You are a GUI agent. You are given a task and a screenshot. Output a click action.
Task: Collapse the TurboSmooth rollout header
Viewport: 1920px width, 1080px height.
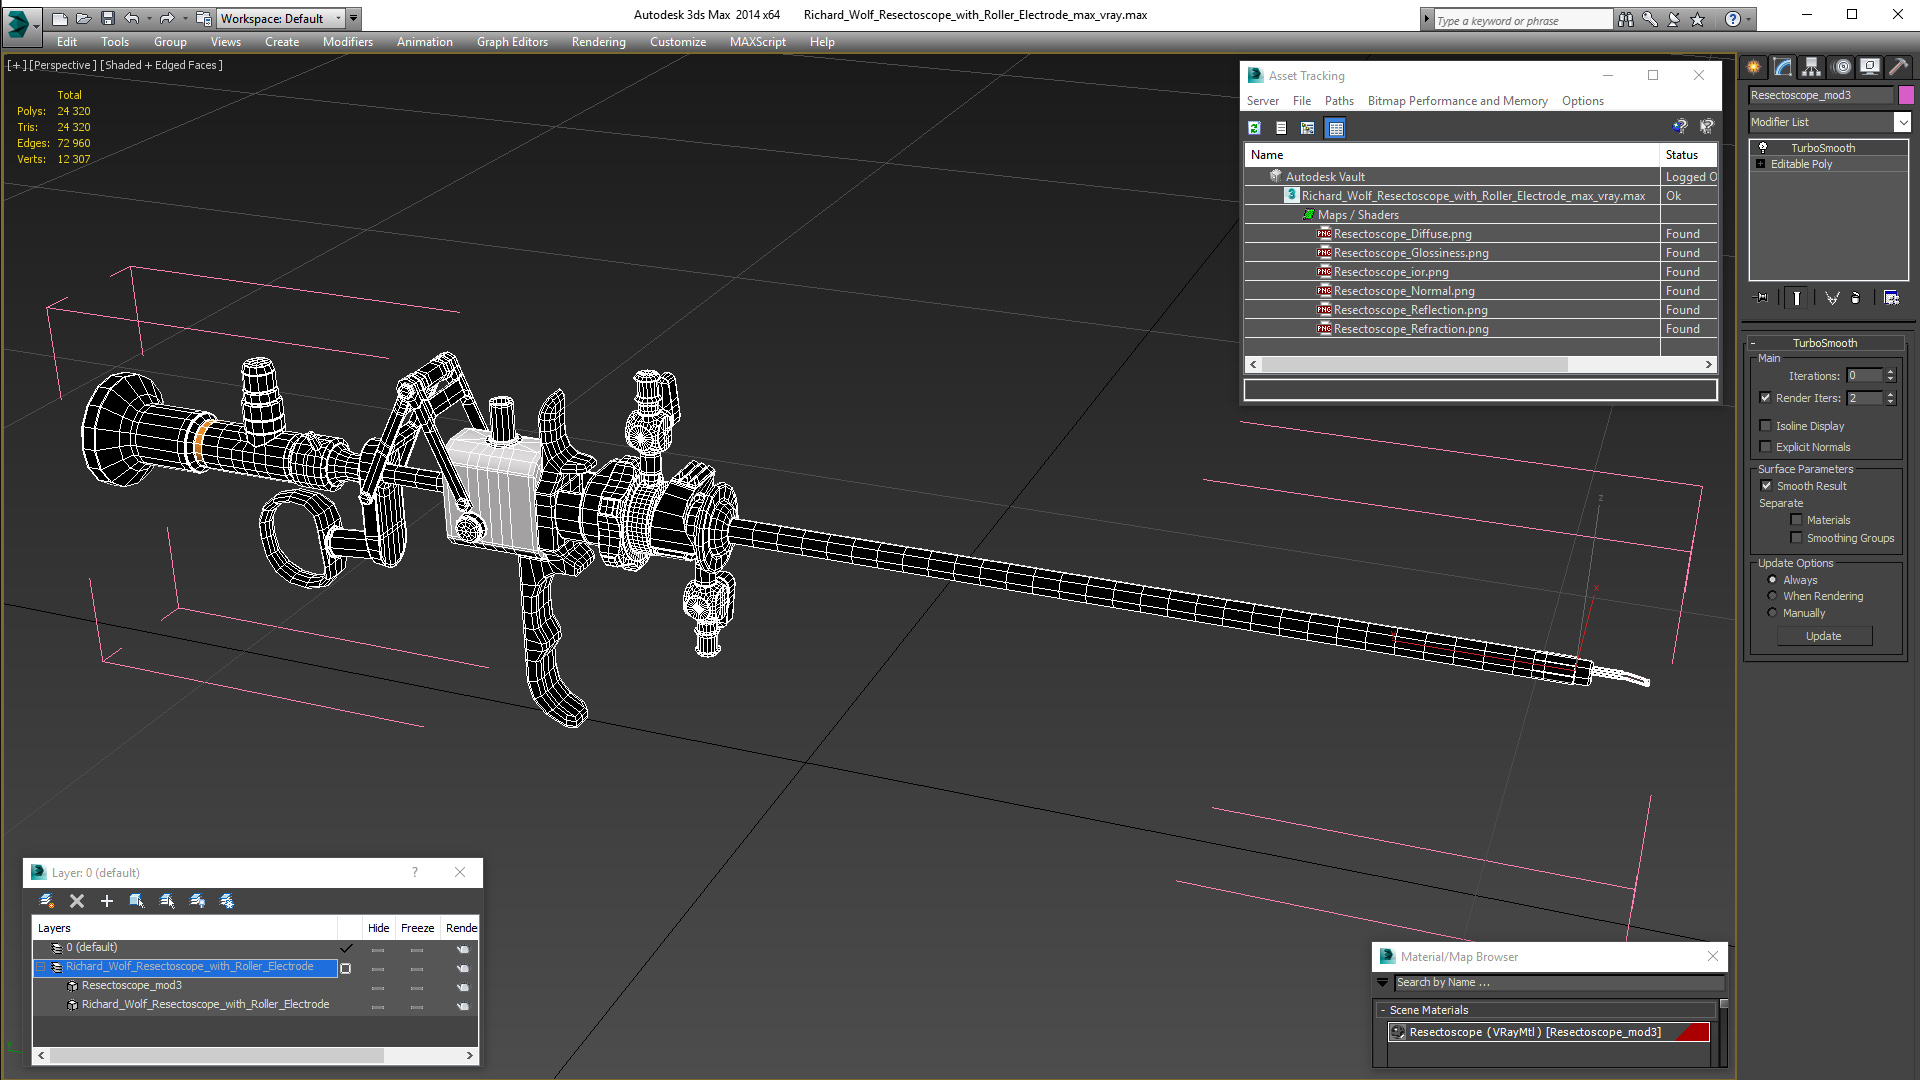click(1824, 343)
